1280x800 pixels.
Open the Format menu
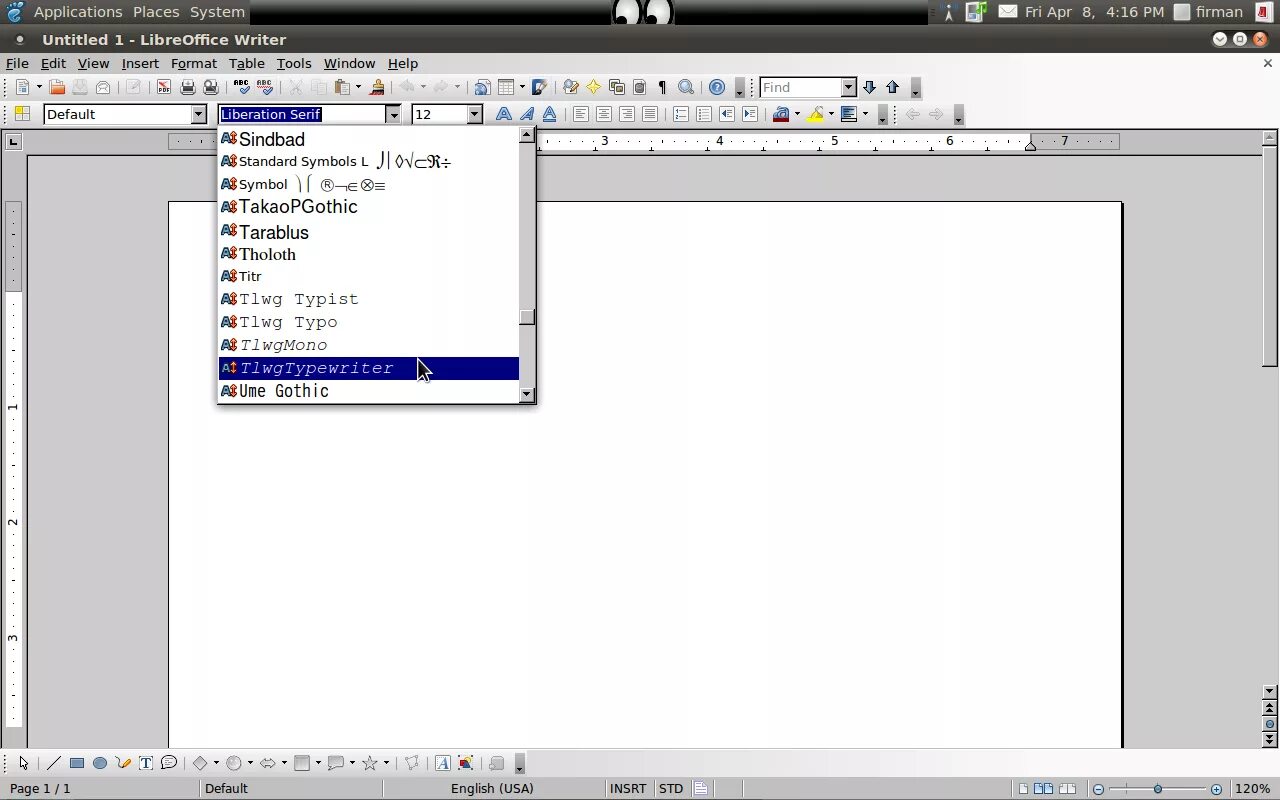[x=194, y=63]
